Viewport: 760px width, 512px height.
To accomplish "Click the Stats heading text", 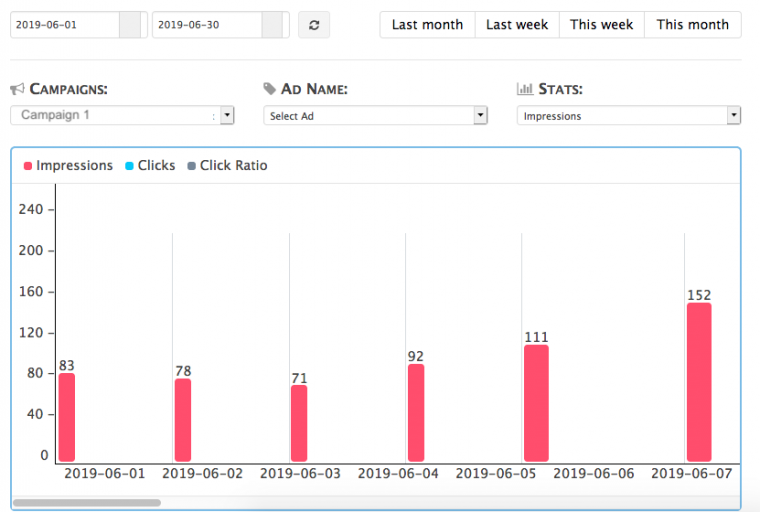I will (x=560, y=89).
